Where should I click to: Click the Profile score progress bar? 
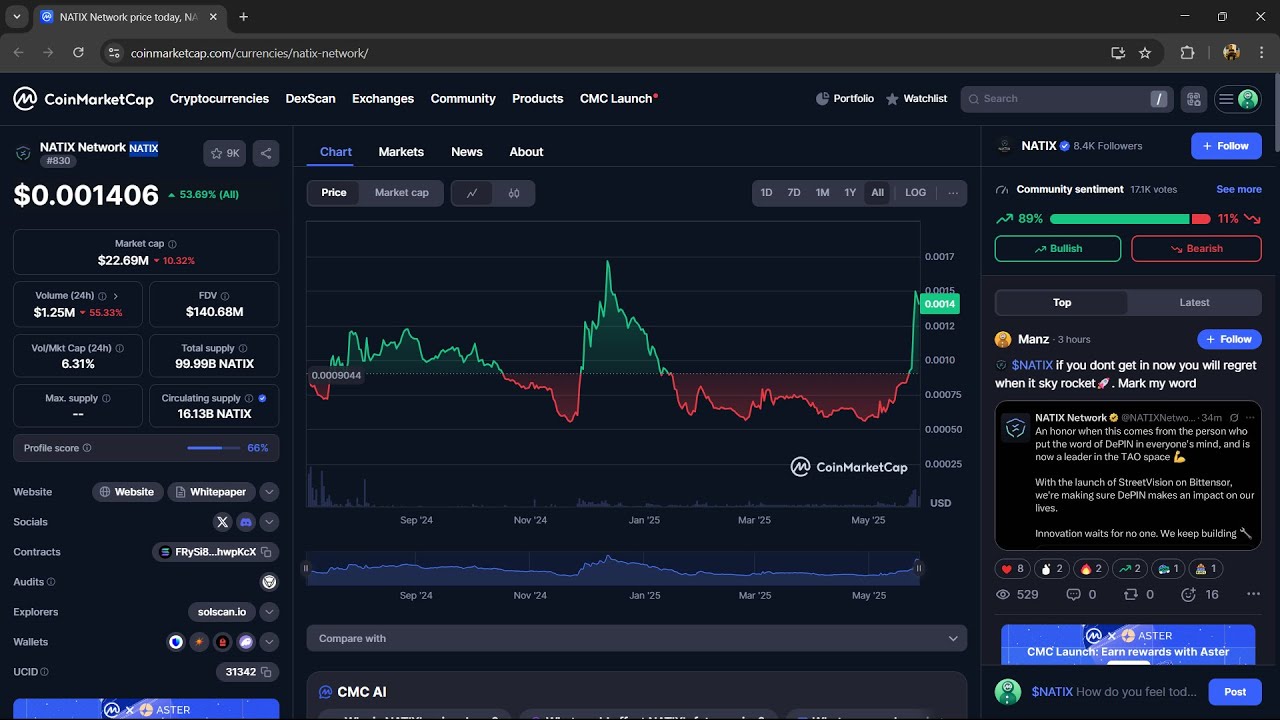pyautogui.click(x=213, y=448)
